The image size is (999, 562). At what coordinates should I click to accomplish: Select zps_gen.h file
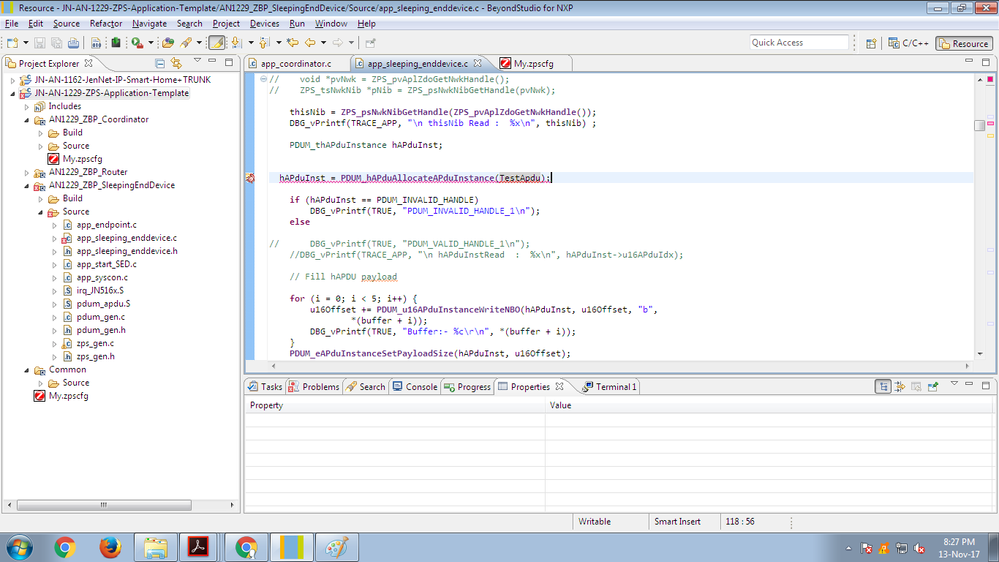(x=96, y=356)
